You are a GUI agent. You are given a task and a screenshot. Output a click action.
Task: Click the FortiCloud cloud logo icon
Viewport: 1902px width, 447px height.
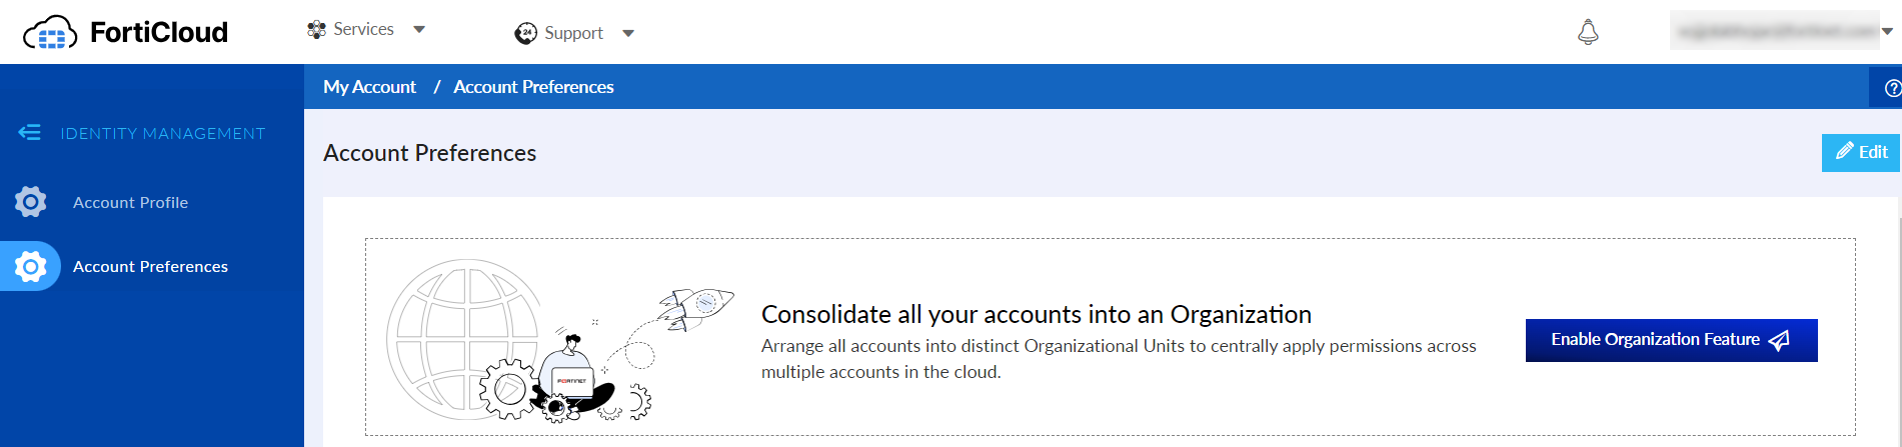point(50,33)
